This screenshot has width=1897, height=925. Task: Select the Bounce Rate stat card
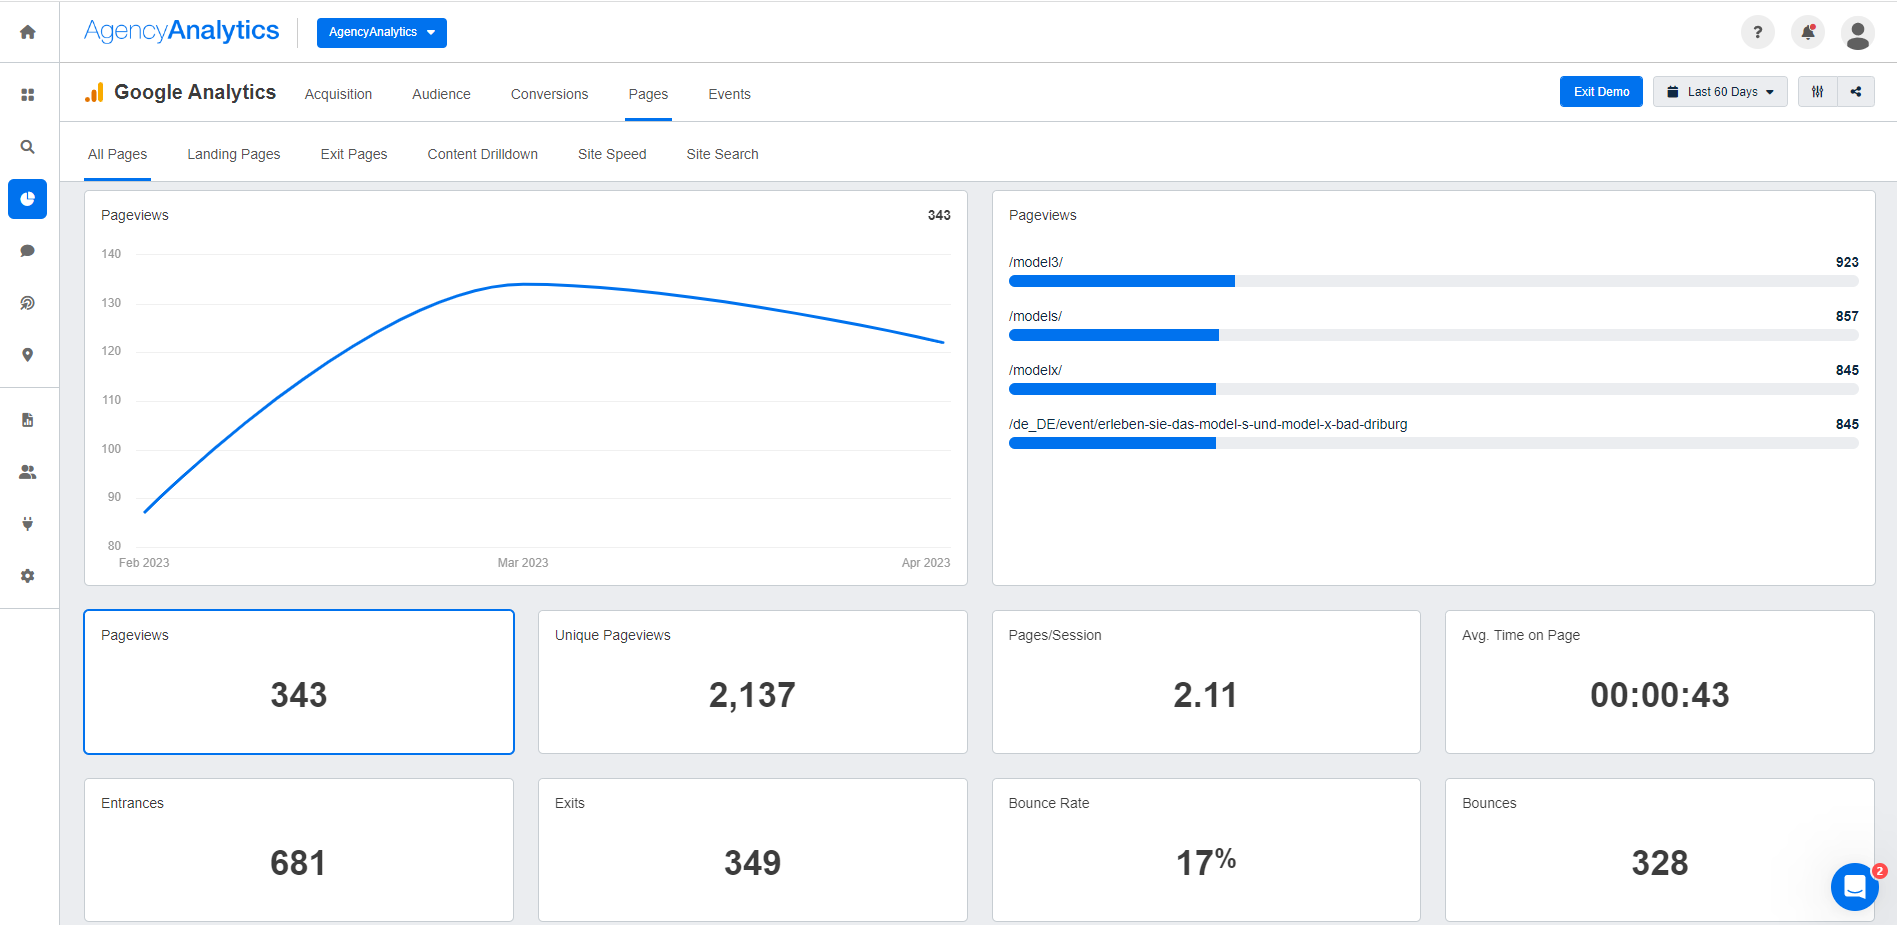[1206, 850]
